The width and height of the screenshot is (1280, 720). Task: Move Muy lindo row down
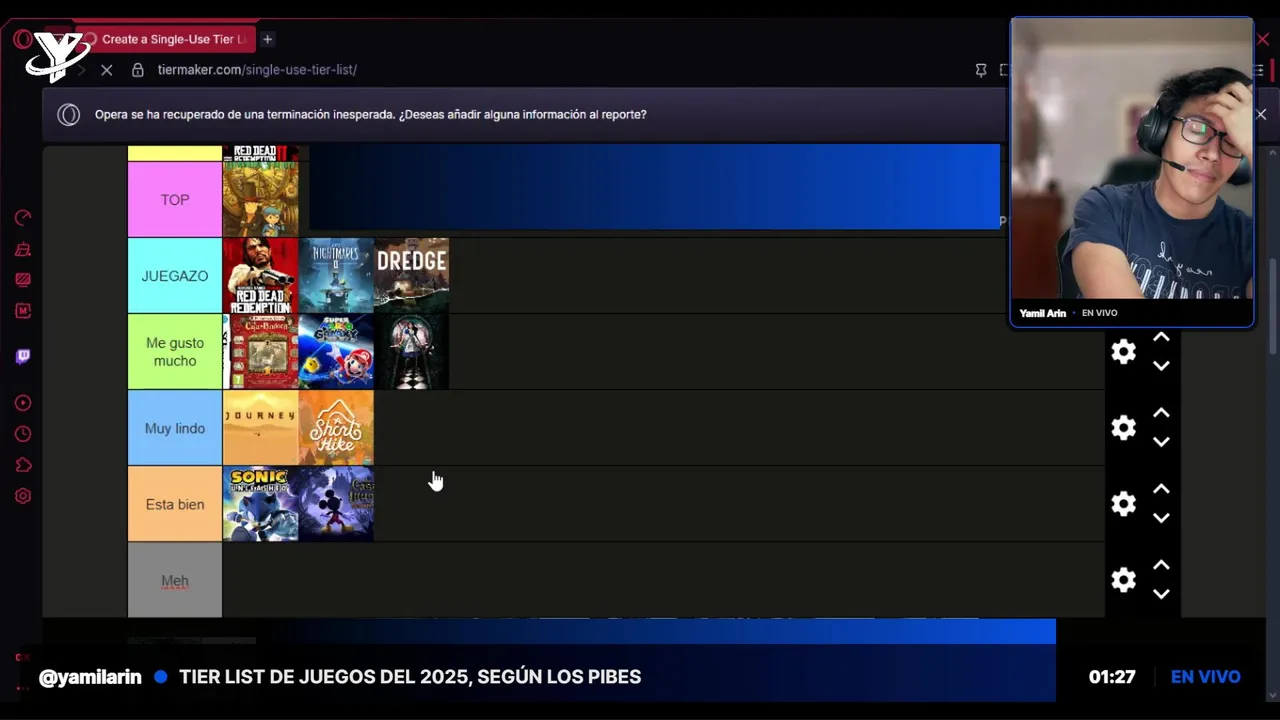pyautogui.click(x=1161, y=442)
